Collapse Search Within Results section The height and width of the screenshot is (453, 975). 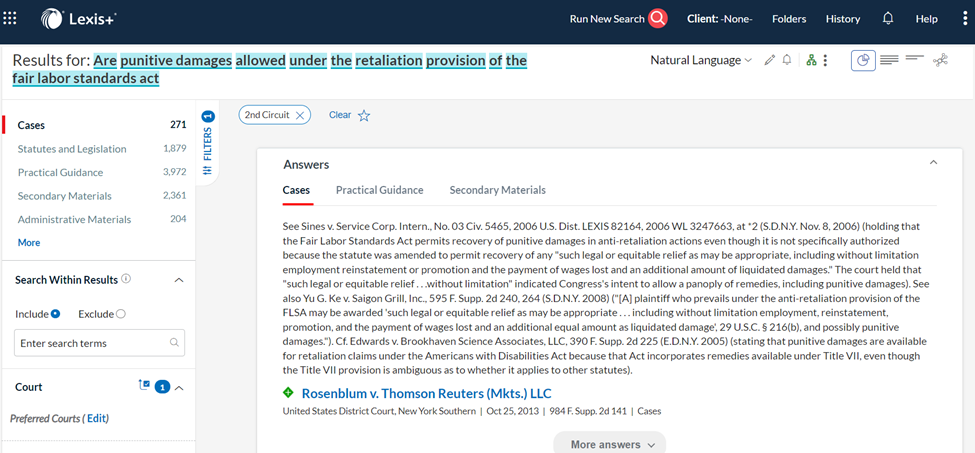(178, 280)
